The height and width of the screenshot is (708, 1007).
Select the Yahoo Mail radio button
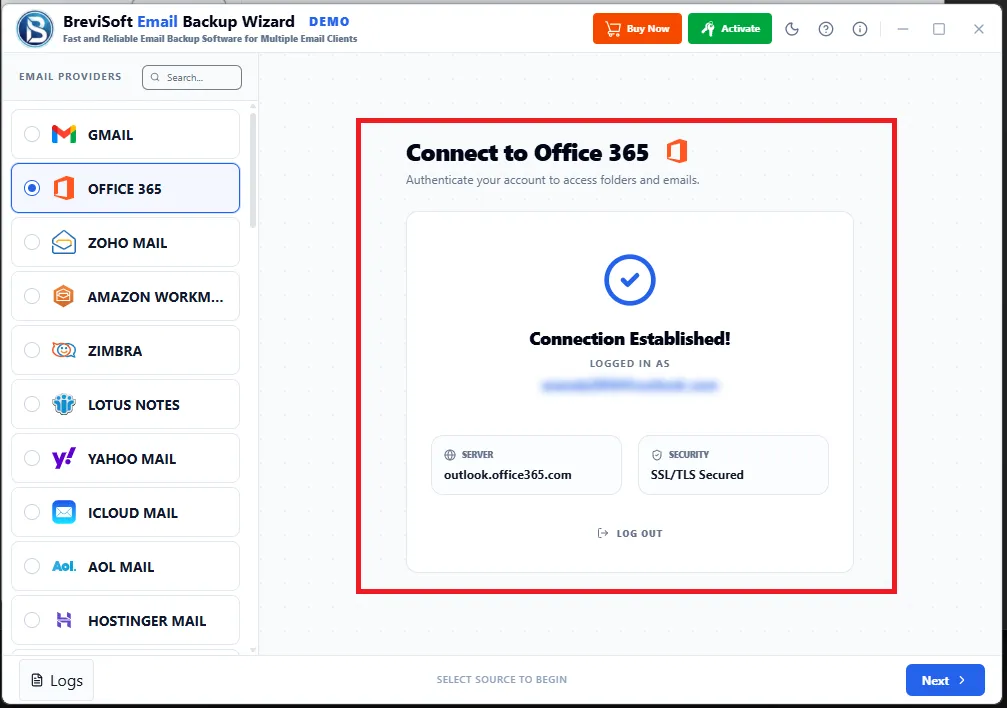click(x=31, y=458)
